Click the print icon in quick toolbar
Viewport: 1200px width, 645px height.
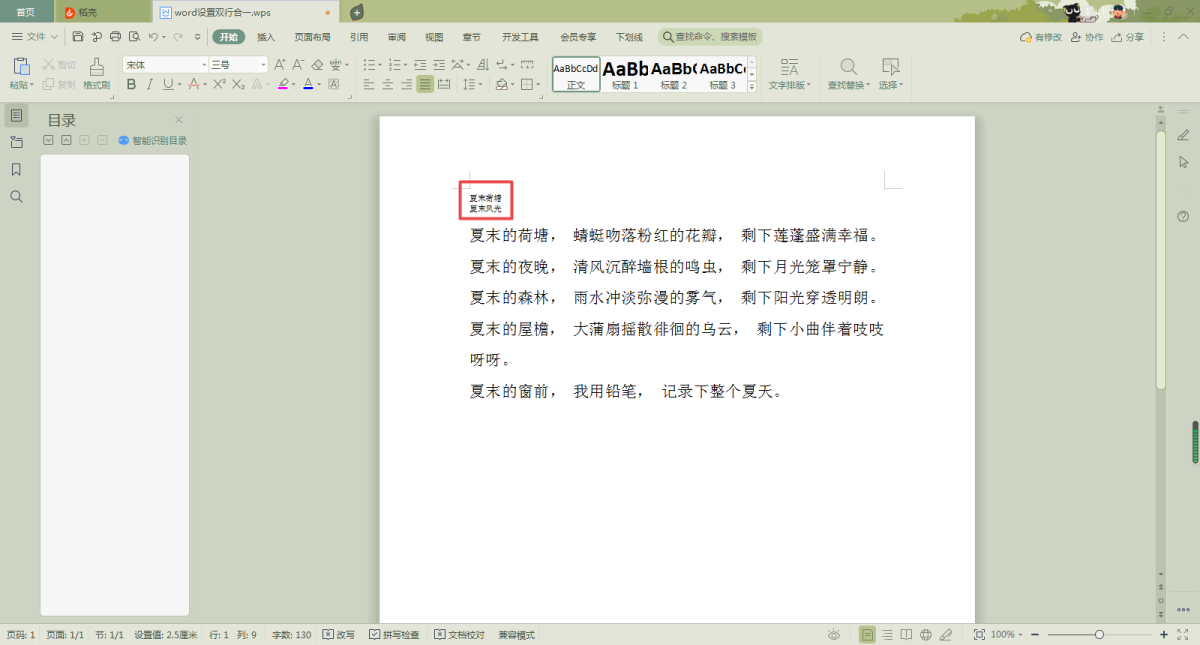coord(115,37)
